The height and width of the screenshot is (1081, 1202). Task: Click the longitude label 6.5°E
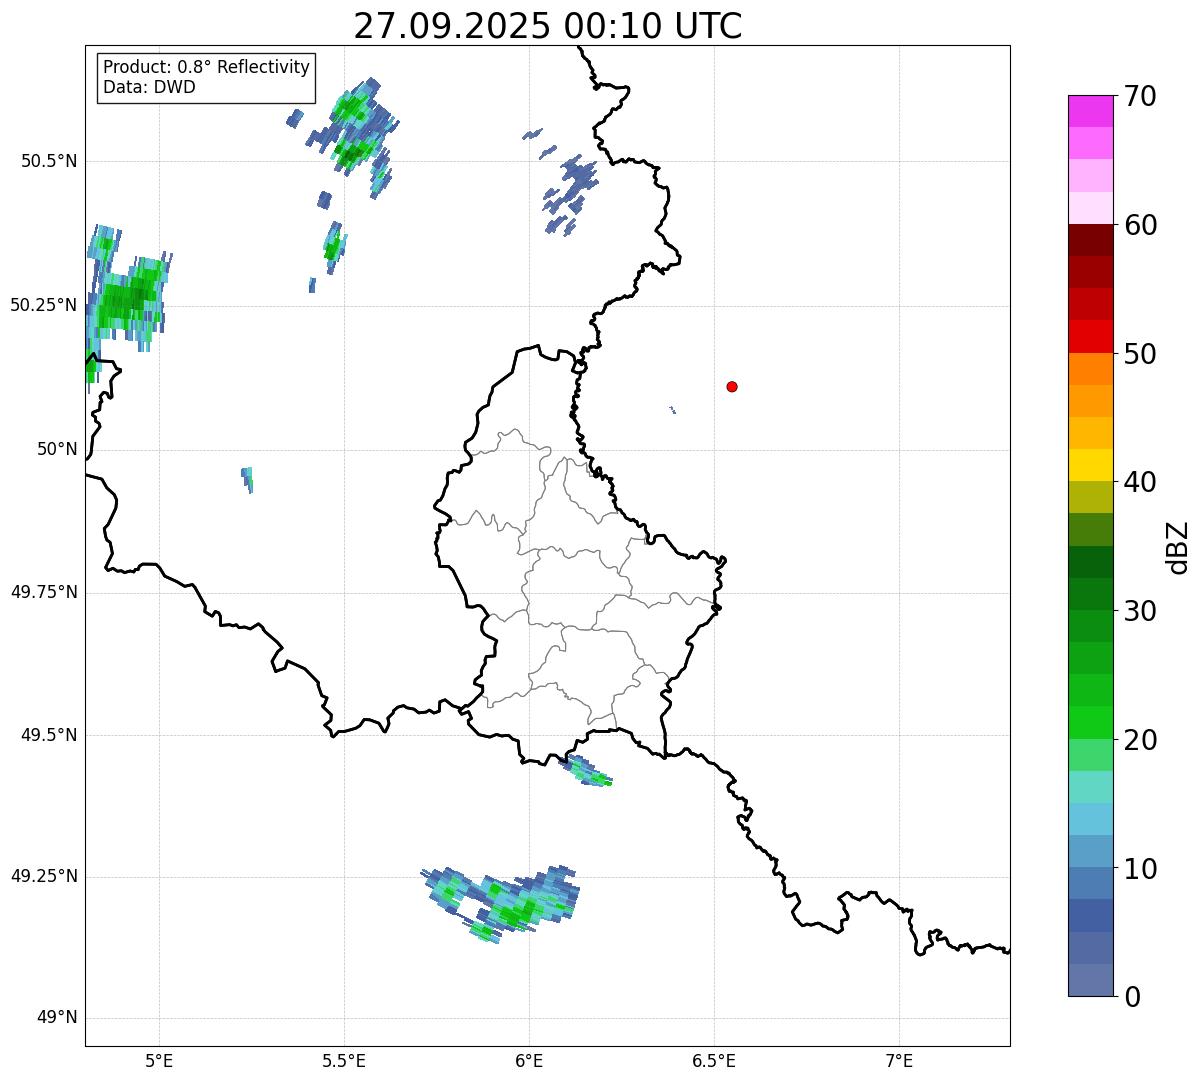(715, 1061)
